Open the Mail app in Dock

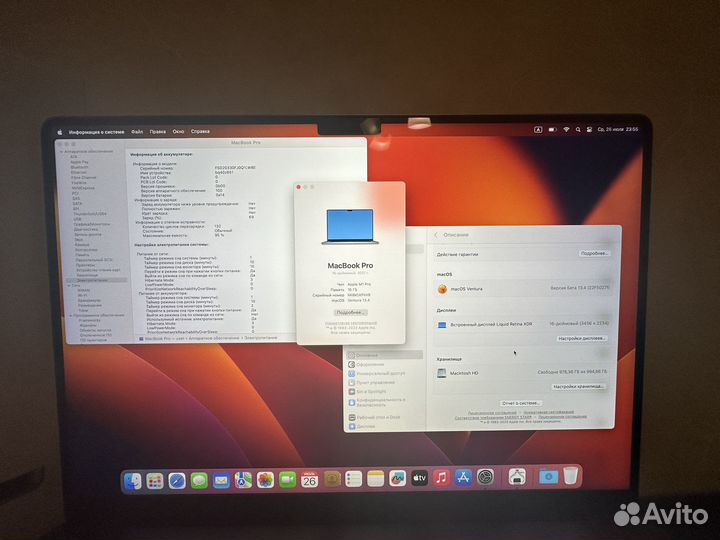[x=221, y=481]
